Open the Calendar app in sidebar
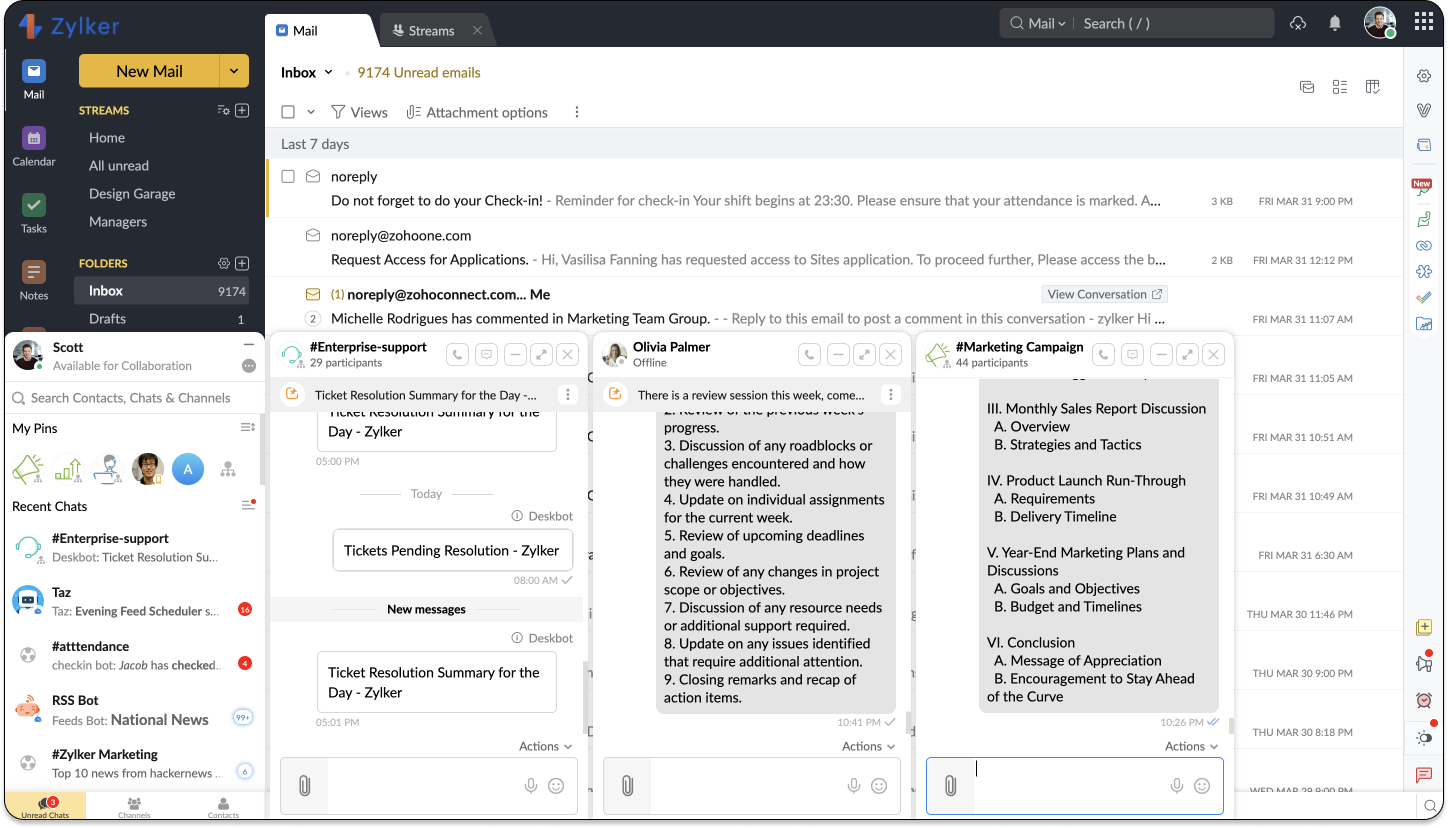Image resolution: width=1448 pixels, height=828 pixels. [34, 146]
